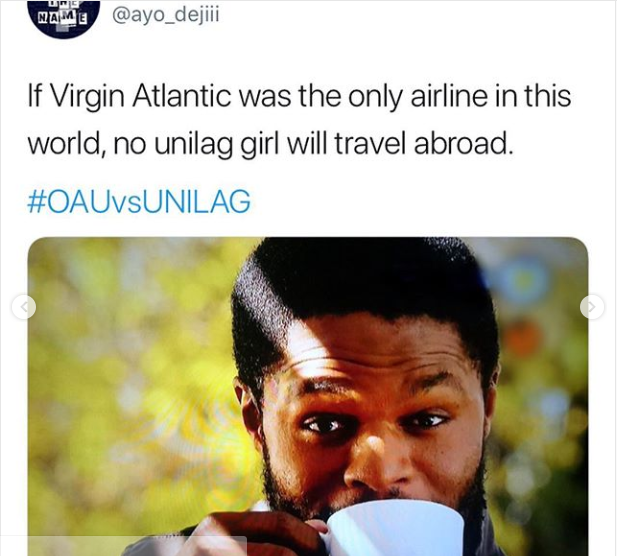Go to the previous carousel image
The width and height of the screenshot is (617, 556).
click(24, 307)
